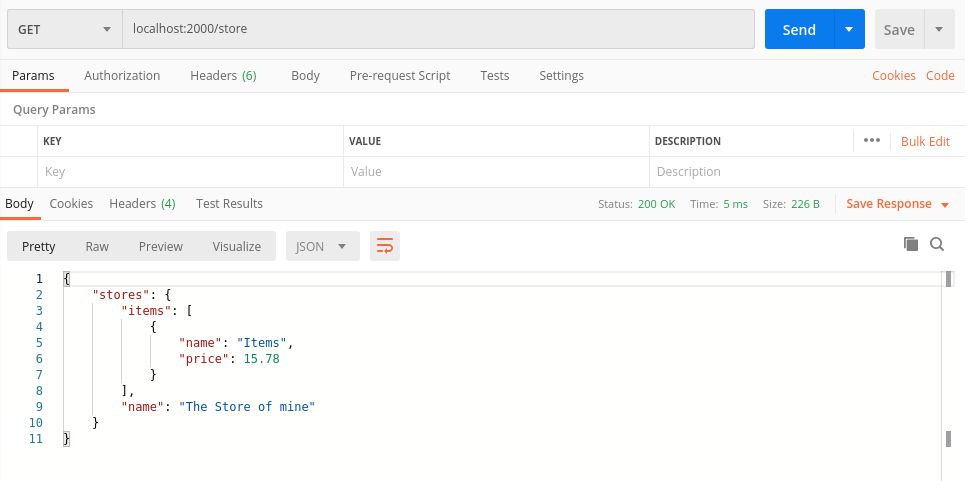Click the price value 15.78
Viewport: 967px width, 481px height.
(x=261, y=359)
